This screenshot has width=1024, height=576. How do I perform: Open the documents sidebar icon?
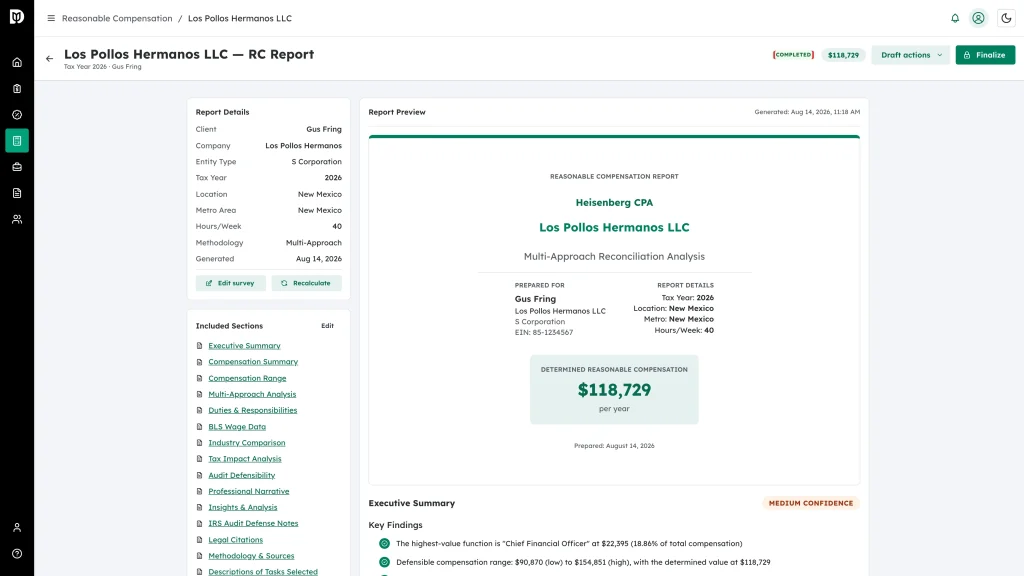click(17, 193)
